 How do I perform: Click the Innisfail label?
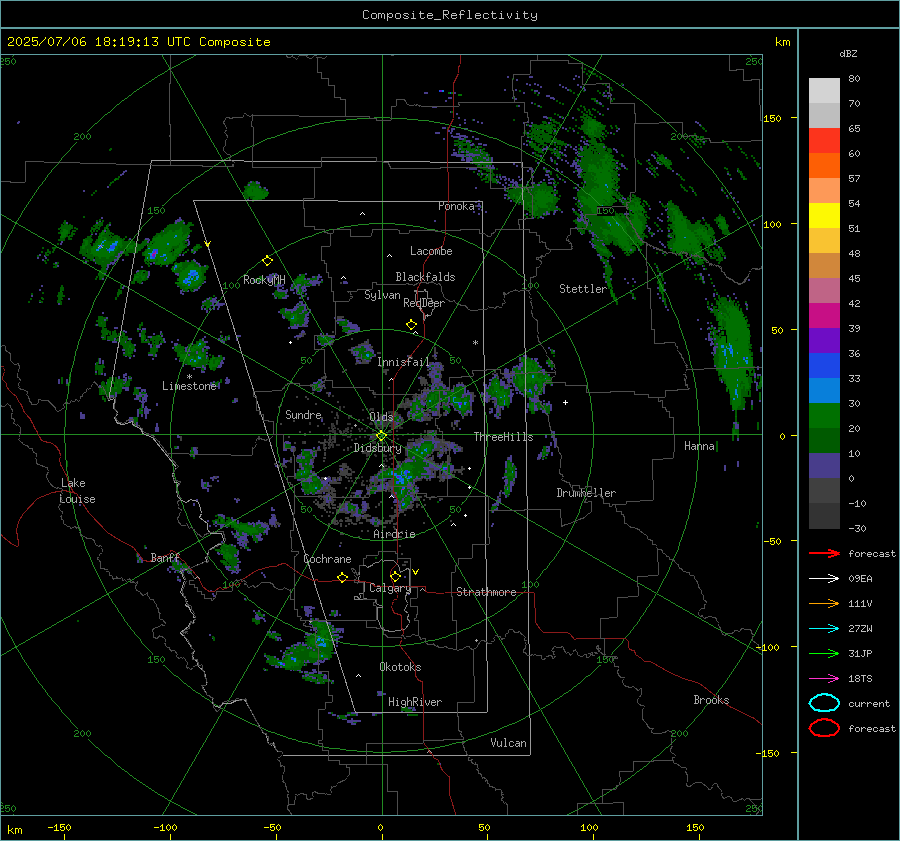(403, 362)
